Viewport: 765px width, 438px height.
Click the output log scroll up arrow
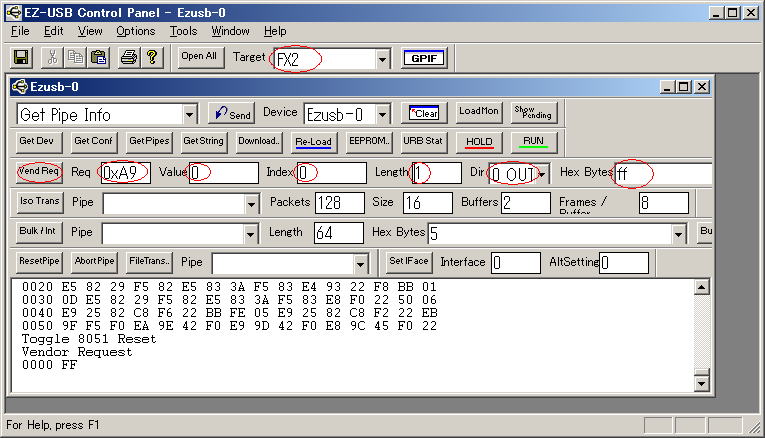click(701, 287)
